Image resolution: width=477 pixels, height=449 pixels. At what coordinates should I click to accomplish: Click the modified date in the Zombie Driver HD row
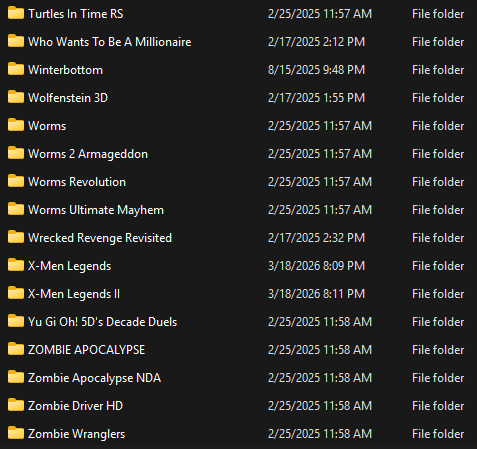(x=320, y=406)
